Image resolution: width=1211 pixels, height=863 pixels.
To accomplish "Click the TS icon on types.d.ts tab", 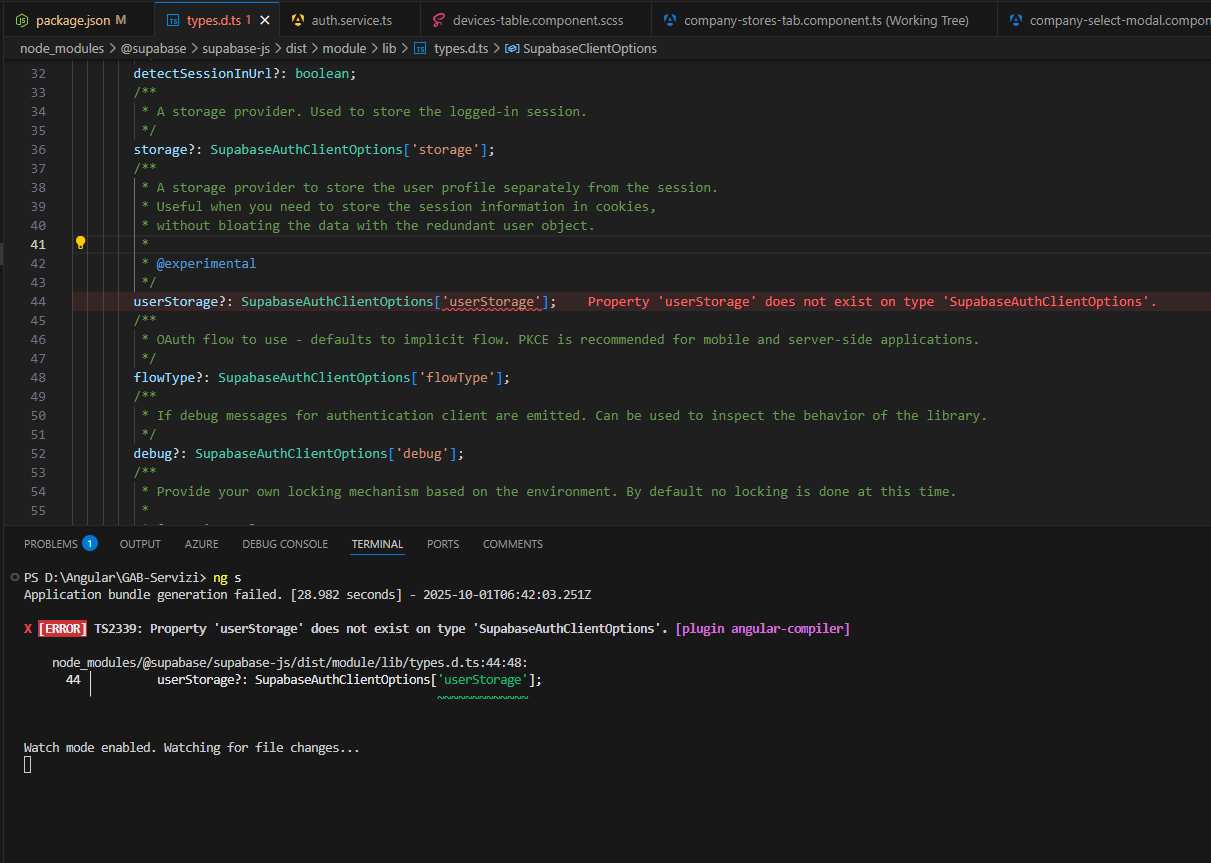I will pyautogui.click(x=173, y=20).
